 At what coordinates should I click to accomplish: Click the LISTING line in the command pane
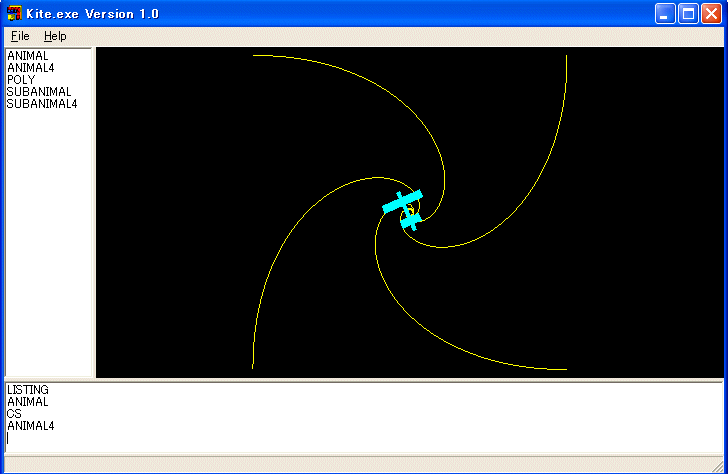pos(28,390)
